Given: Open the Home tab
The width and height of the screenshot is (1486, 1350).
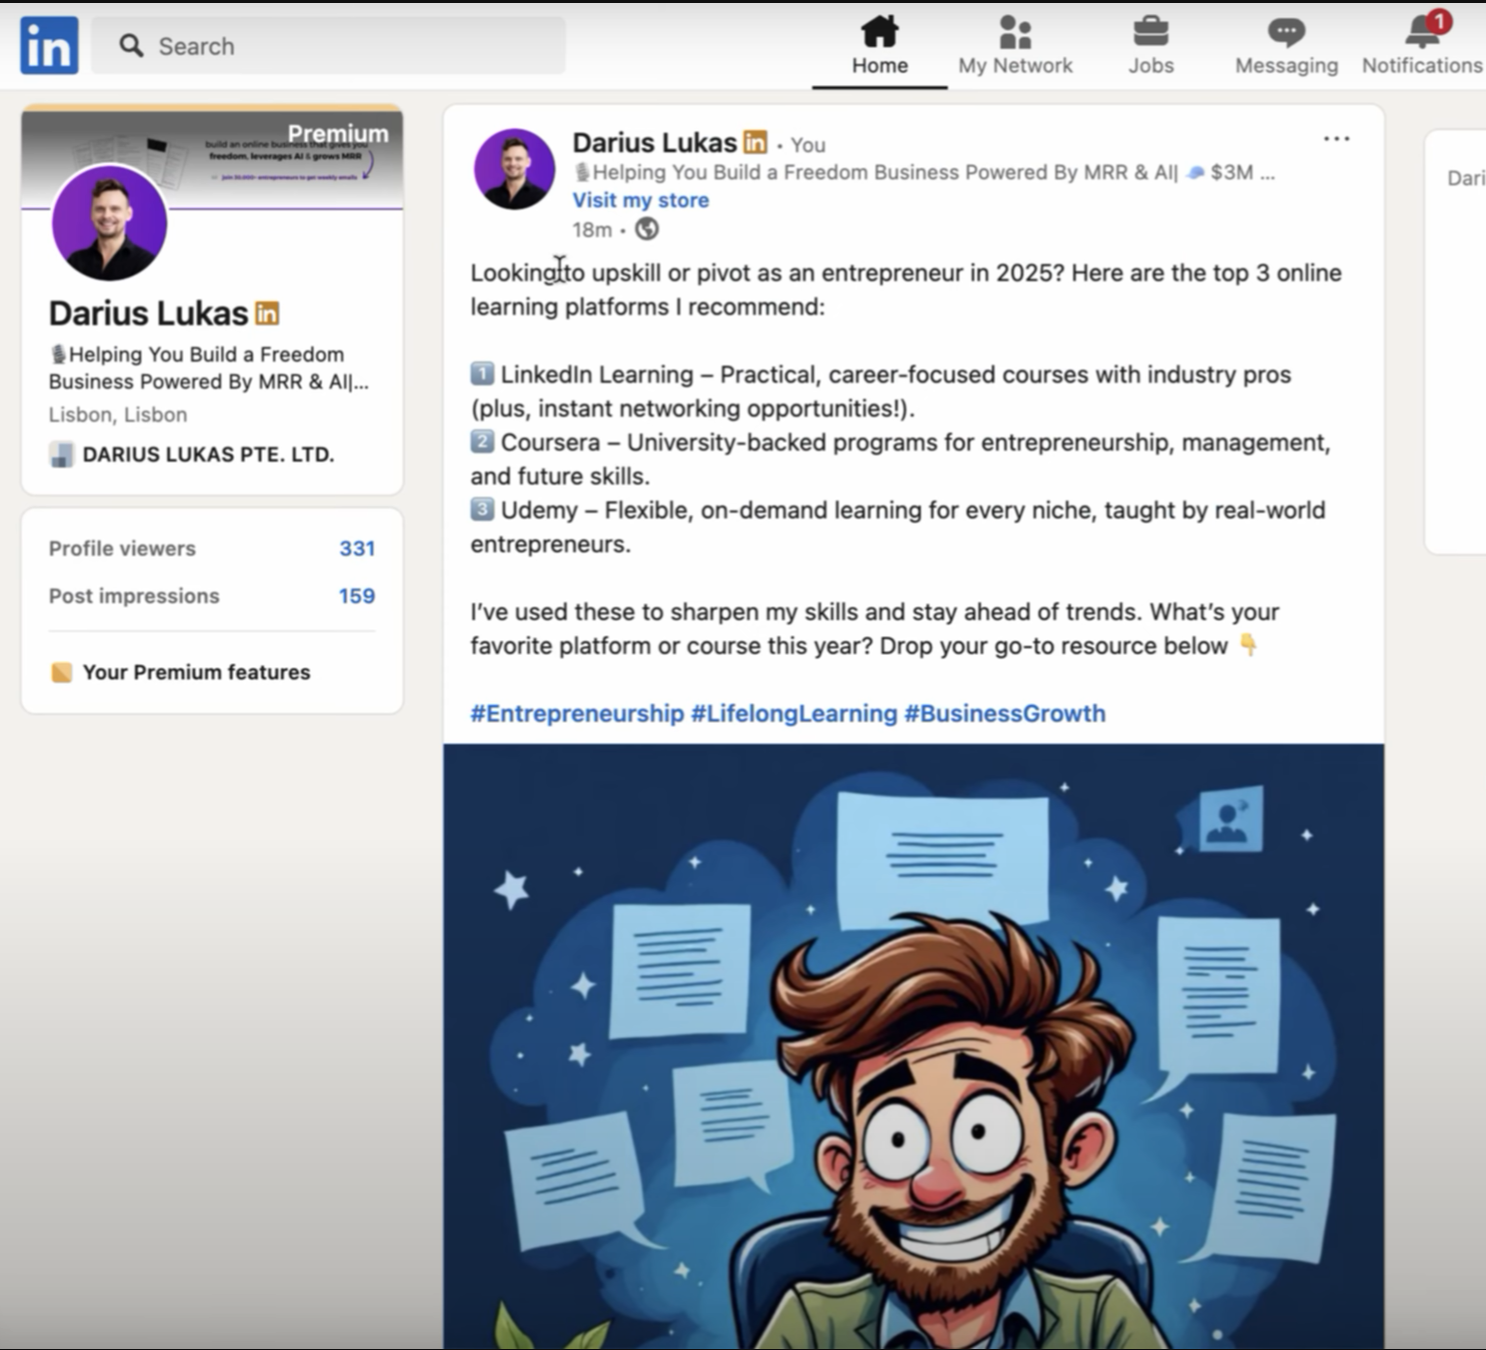Looking at the screenshot, I should [879, 46].
